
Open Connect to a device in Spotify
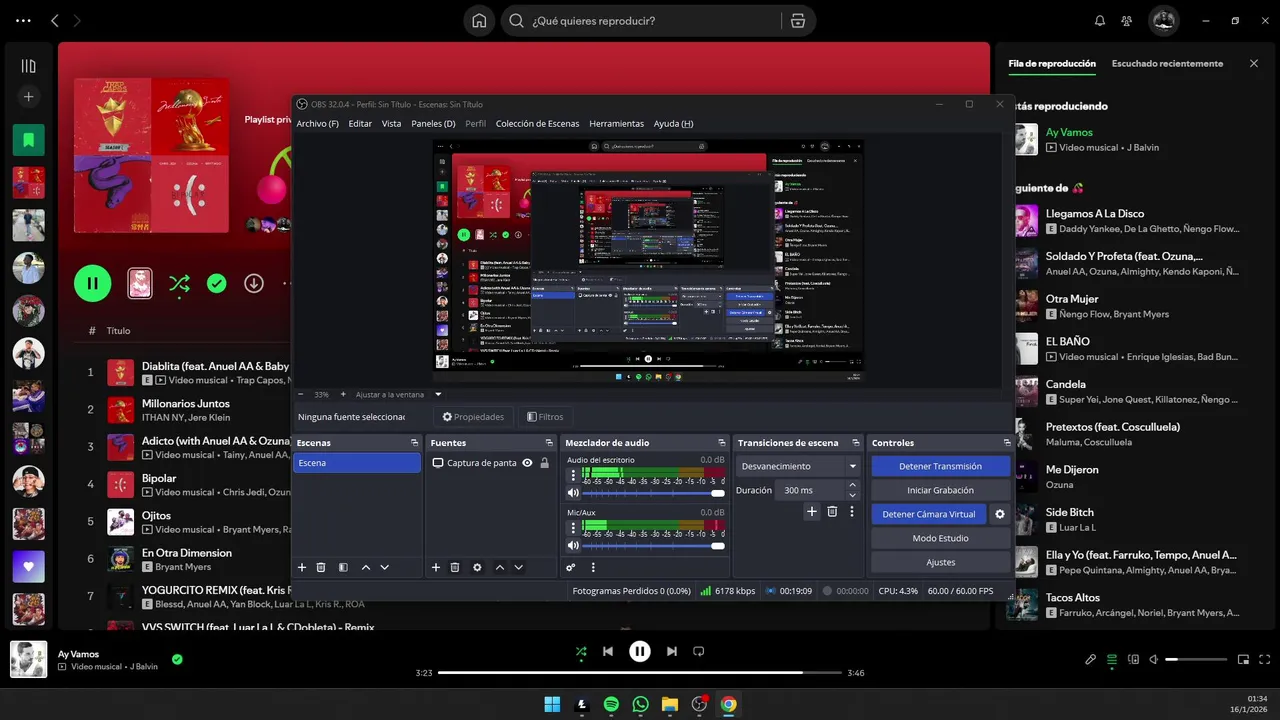click(x=1133, y=659)
